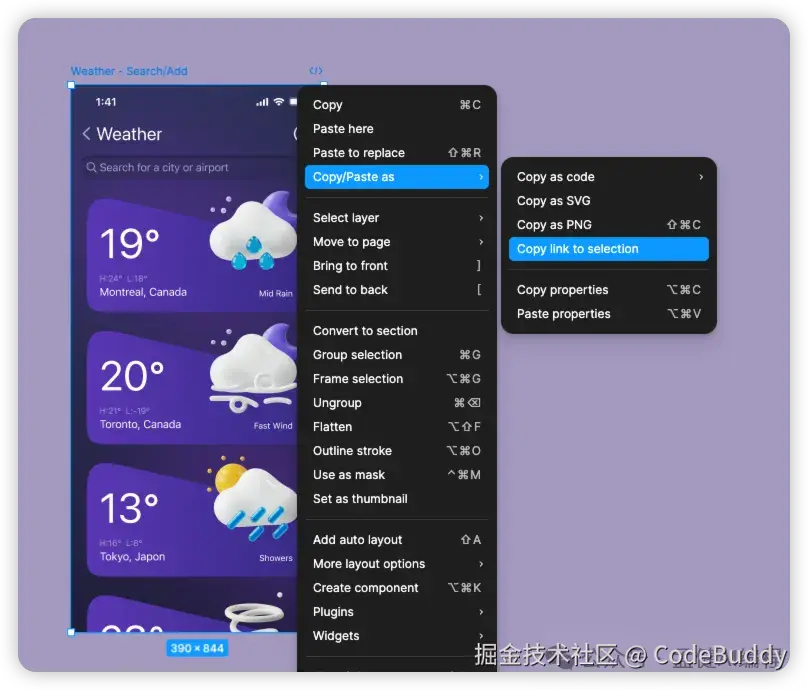Screen dimensions: 808x690
Task: Choose Group selection
Action: [x=396, y=355]
